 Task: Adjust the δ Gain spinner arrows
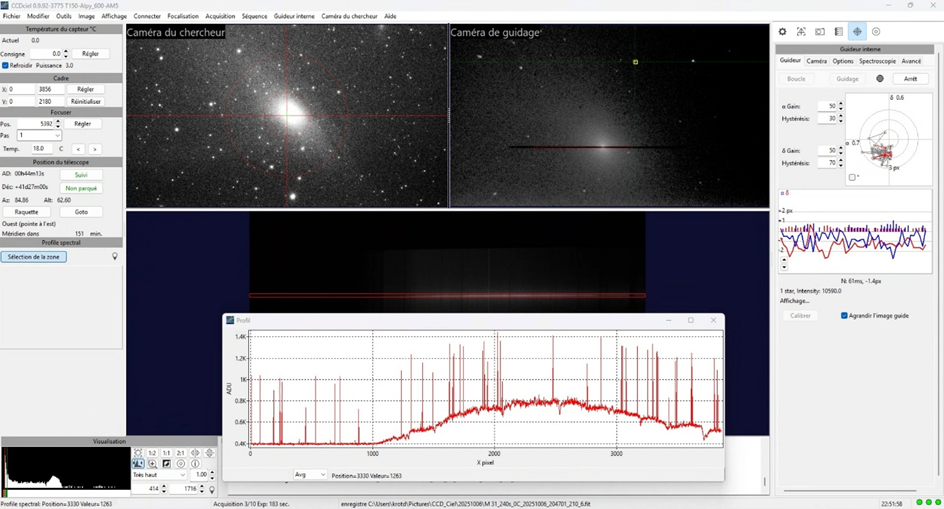coord(840,151)
